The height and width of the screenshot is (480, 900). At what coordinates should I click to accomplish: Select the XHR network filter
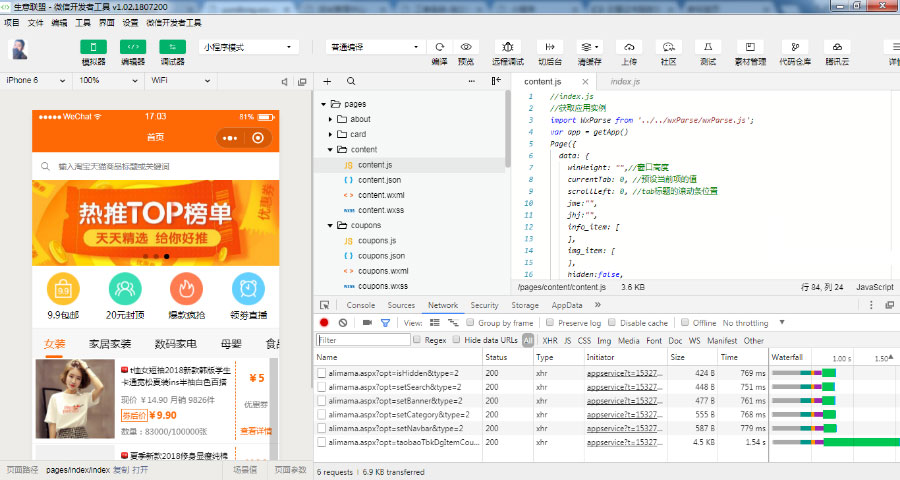pyautogui.click(x=550, y=340)
